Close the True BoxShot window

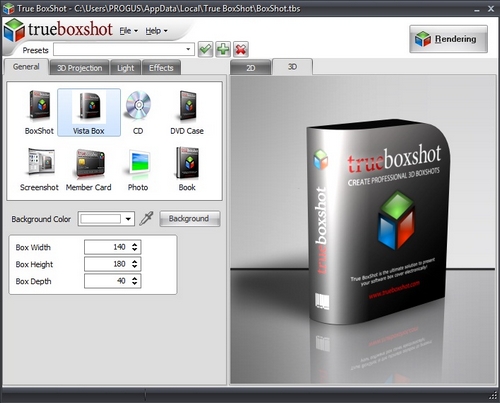coord(491,9)
